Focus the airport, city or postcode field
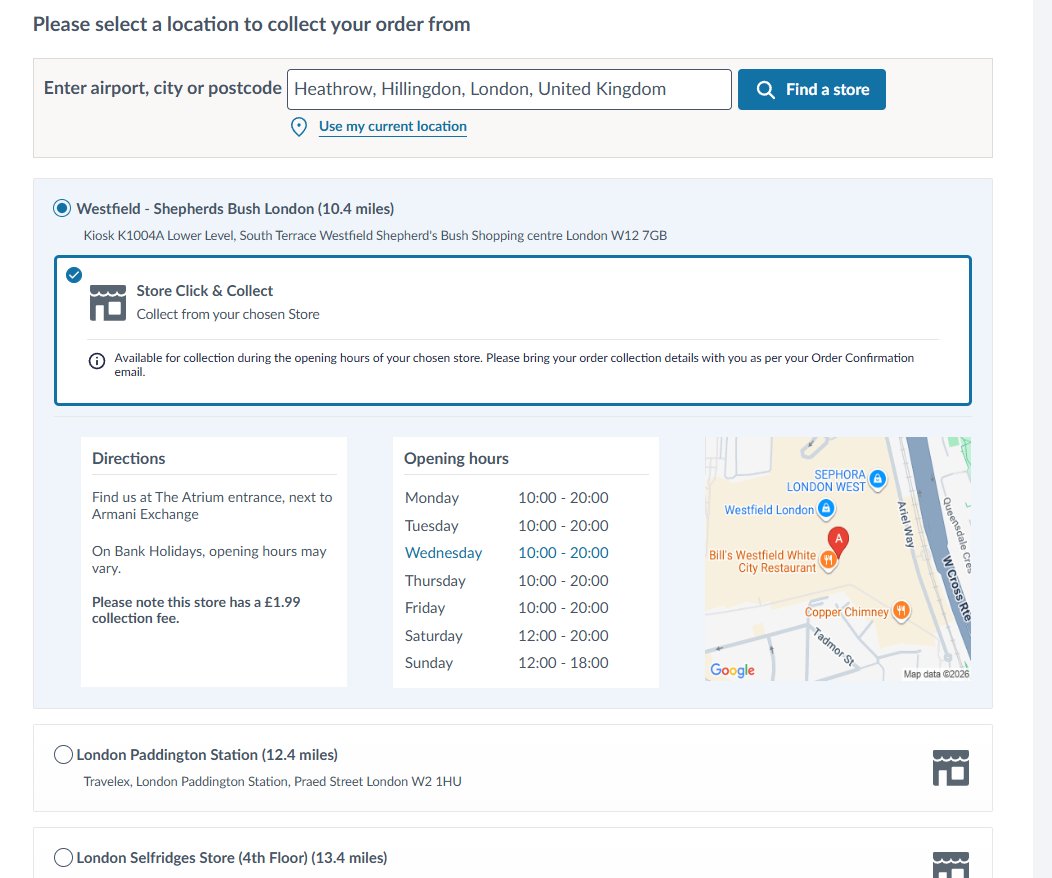Screen dimensions: 1052x878 point(509,89)
